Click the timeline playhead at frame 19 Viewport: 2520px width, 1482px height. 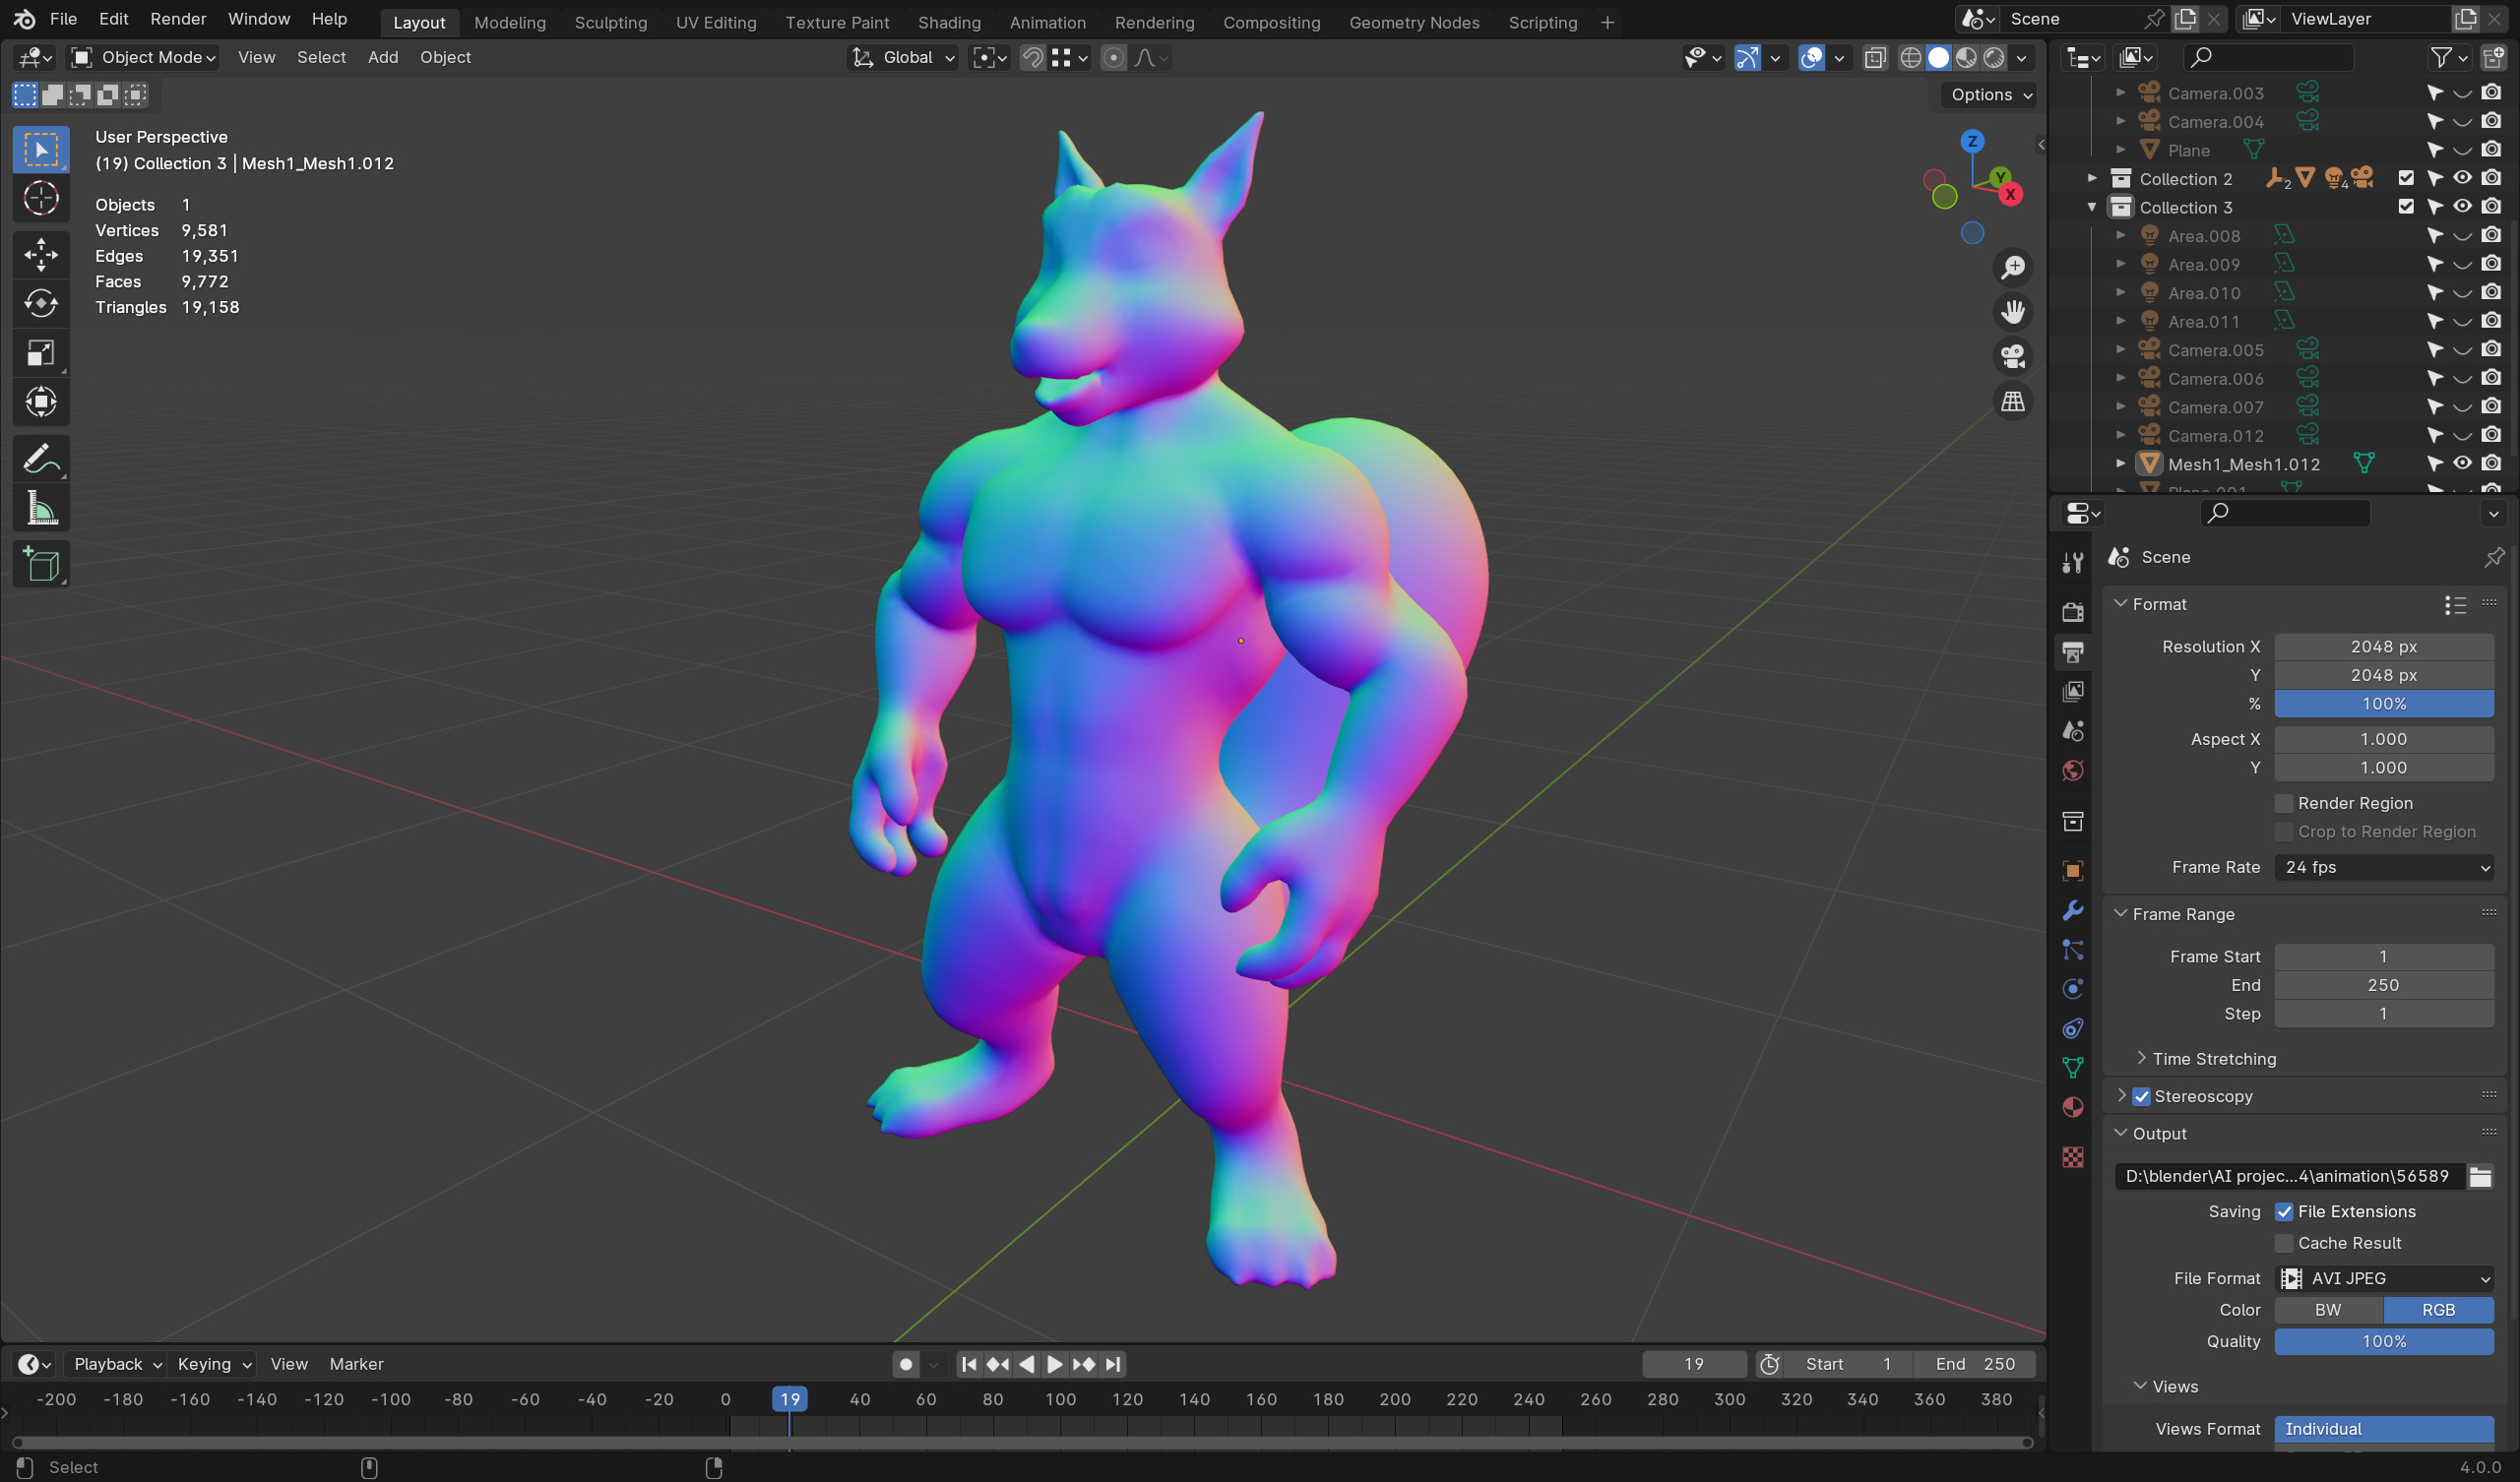click(x=789, y=1400)
